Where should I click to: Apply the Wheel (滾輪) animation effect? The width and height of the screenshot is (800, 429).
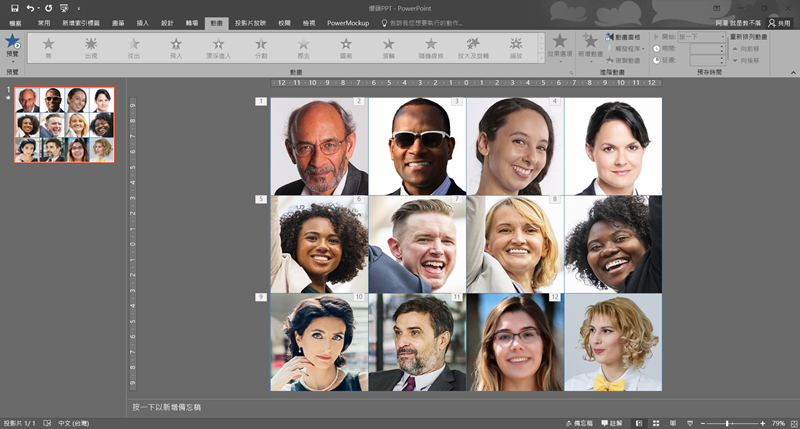coord(388,46)
